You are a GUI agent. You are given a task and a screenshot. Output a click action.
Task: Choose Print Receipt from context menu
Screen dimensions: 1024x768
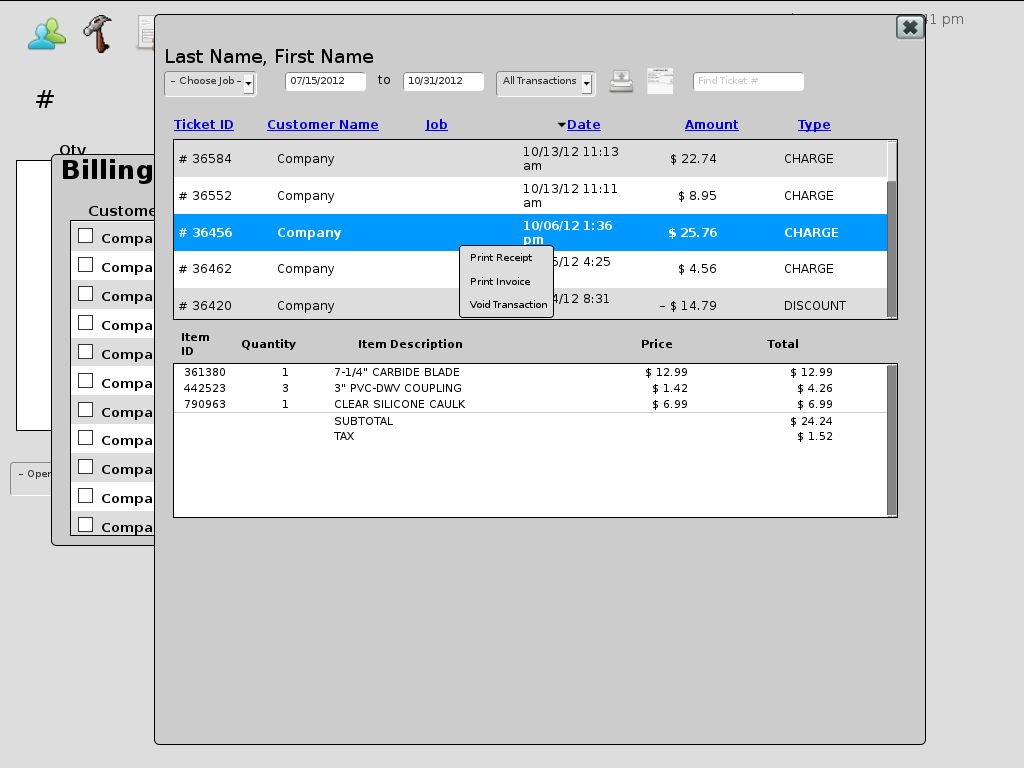coord(501,258)
